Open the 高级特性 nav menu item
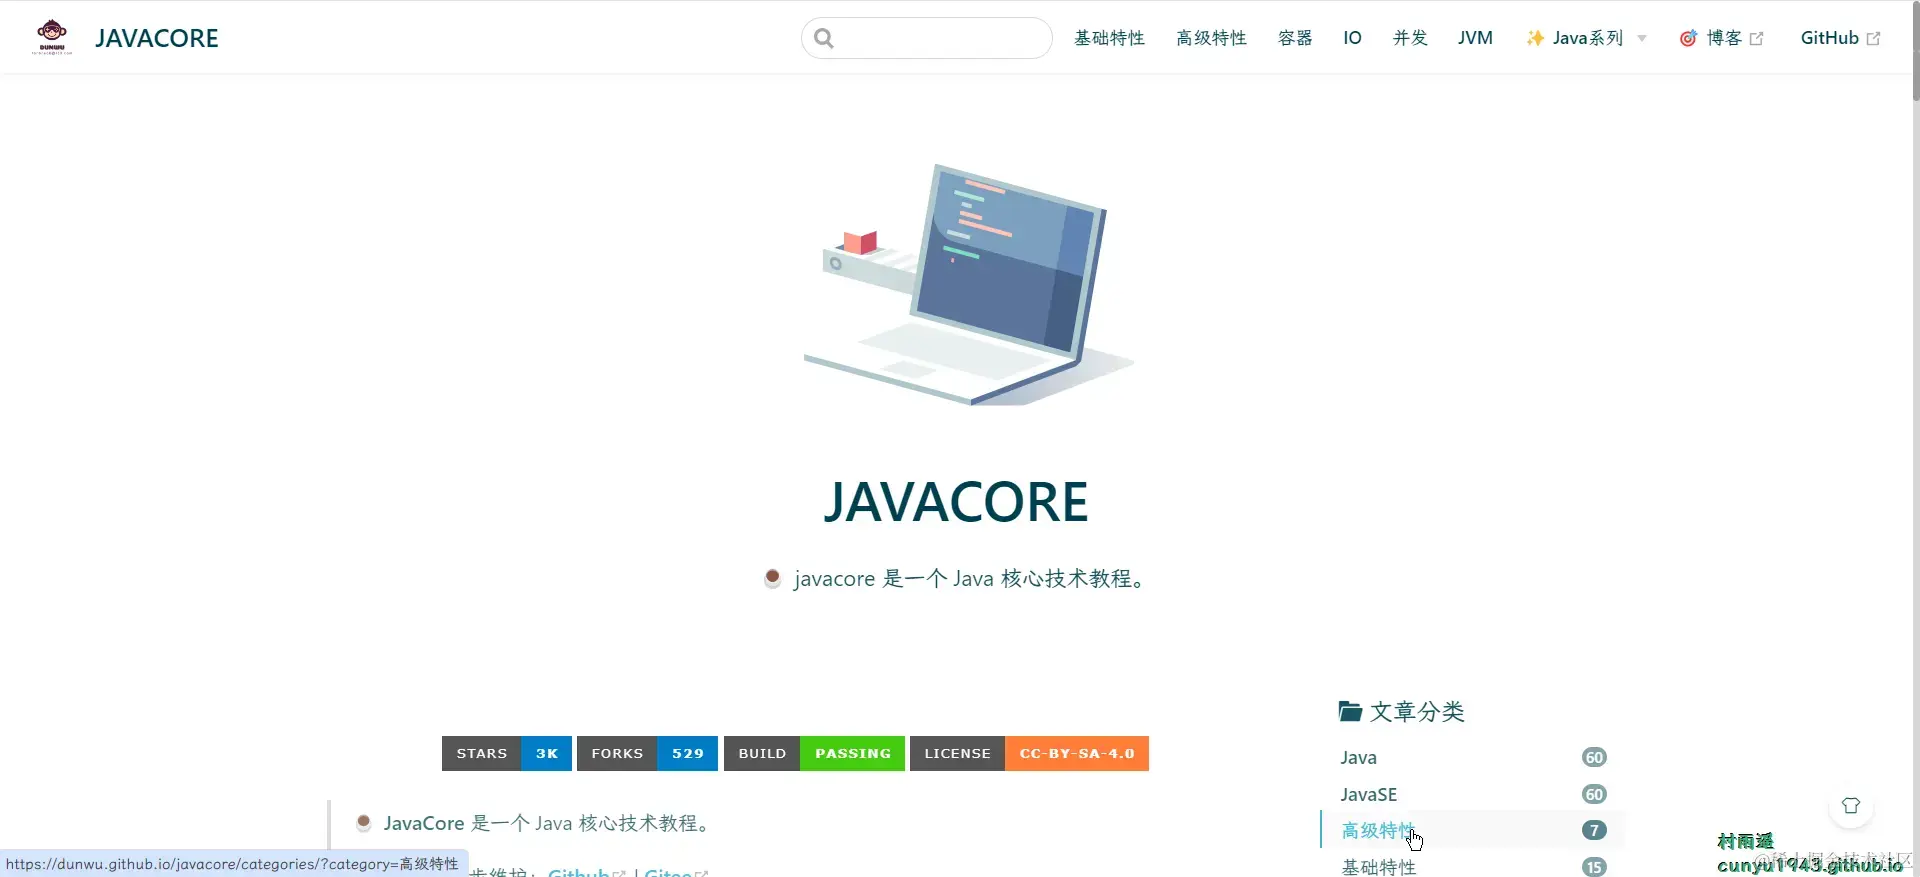Viewport: 1920px width, 877px height. (1211, 38)
